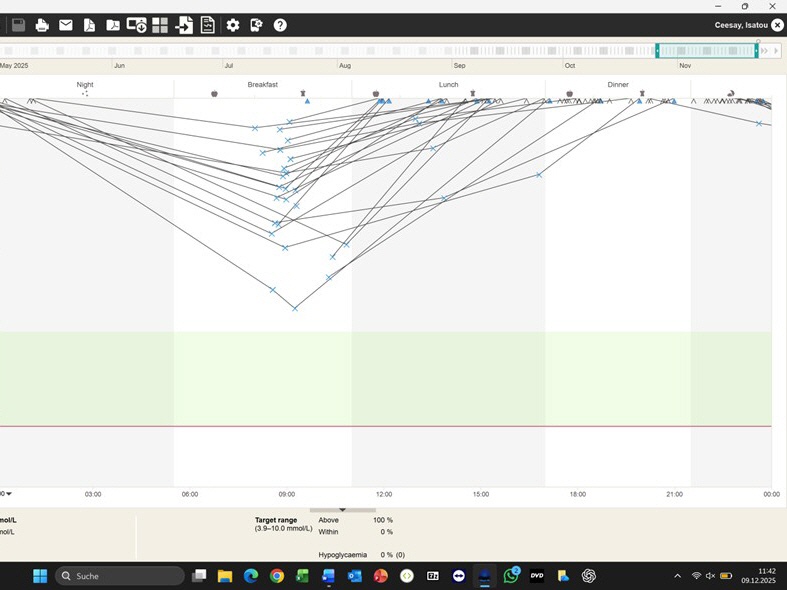Image resolution: width=787 pixels, height=590 pixels.
Task: Open help with the question mark icon
Action: pyautogui.click(x=280, y=25)
